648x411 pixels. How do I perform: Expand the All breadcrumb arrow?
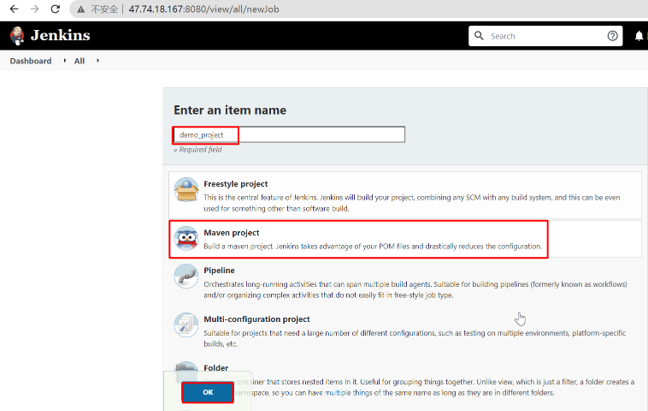pos(98,60)
